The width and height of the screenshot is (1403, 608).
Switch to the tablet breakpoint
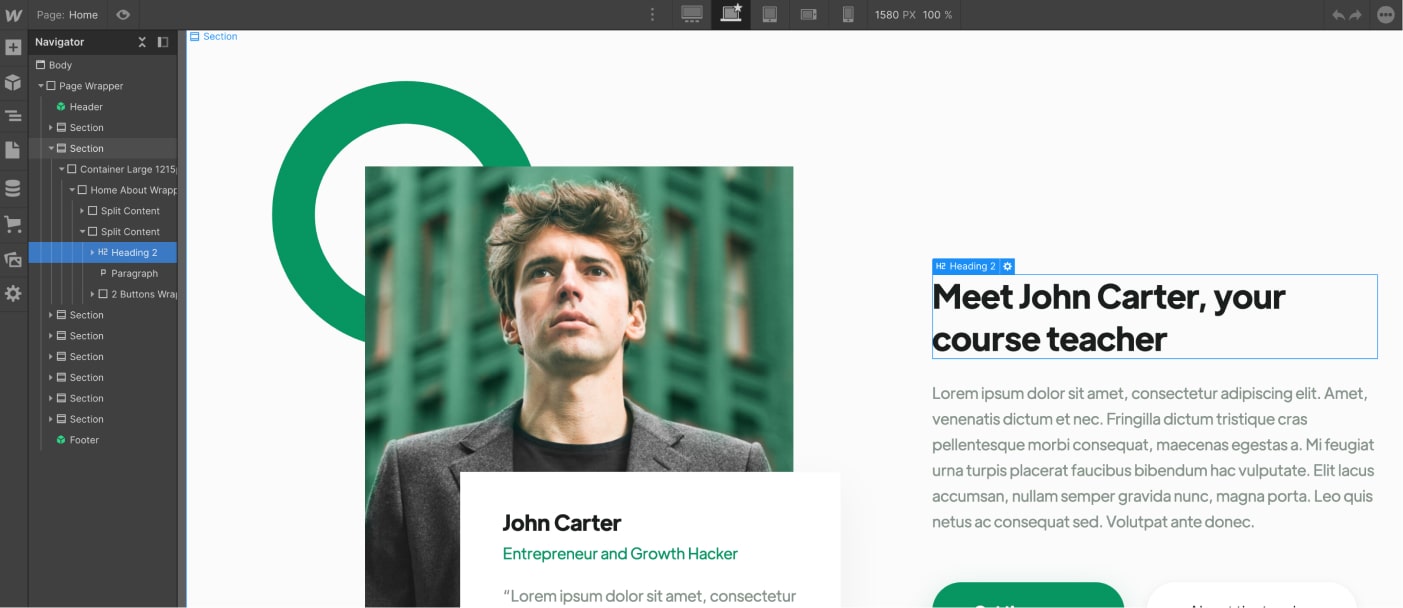[x=769, y=15]
